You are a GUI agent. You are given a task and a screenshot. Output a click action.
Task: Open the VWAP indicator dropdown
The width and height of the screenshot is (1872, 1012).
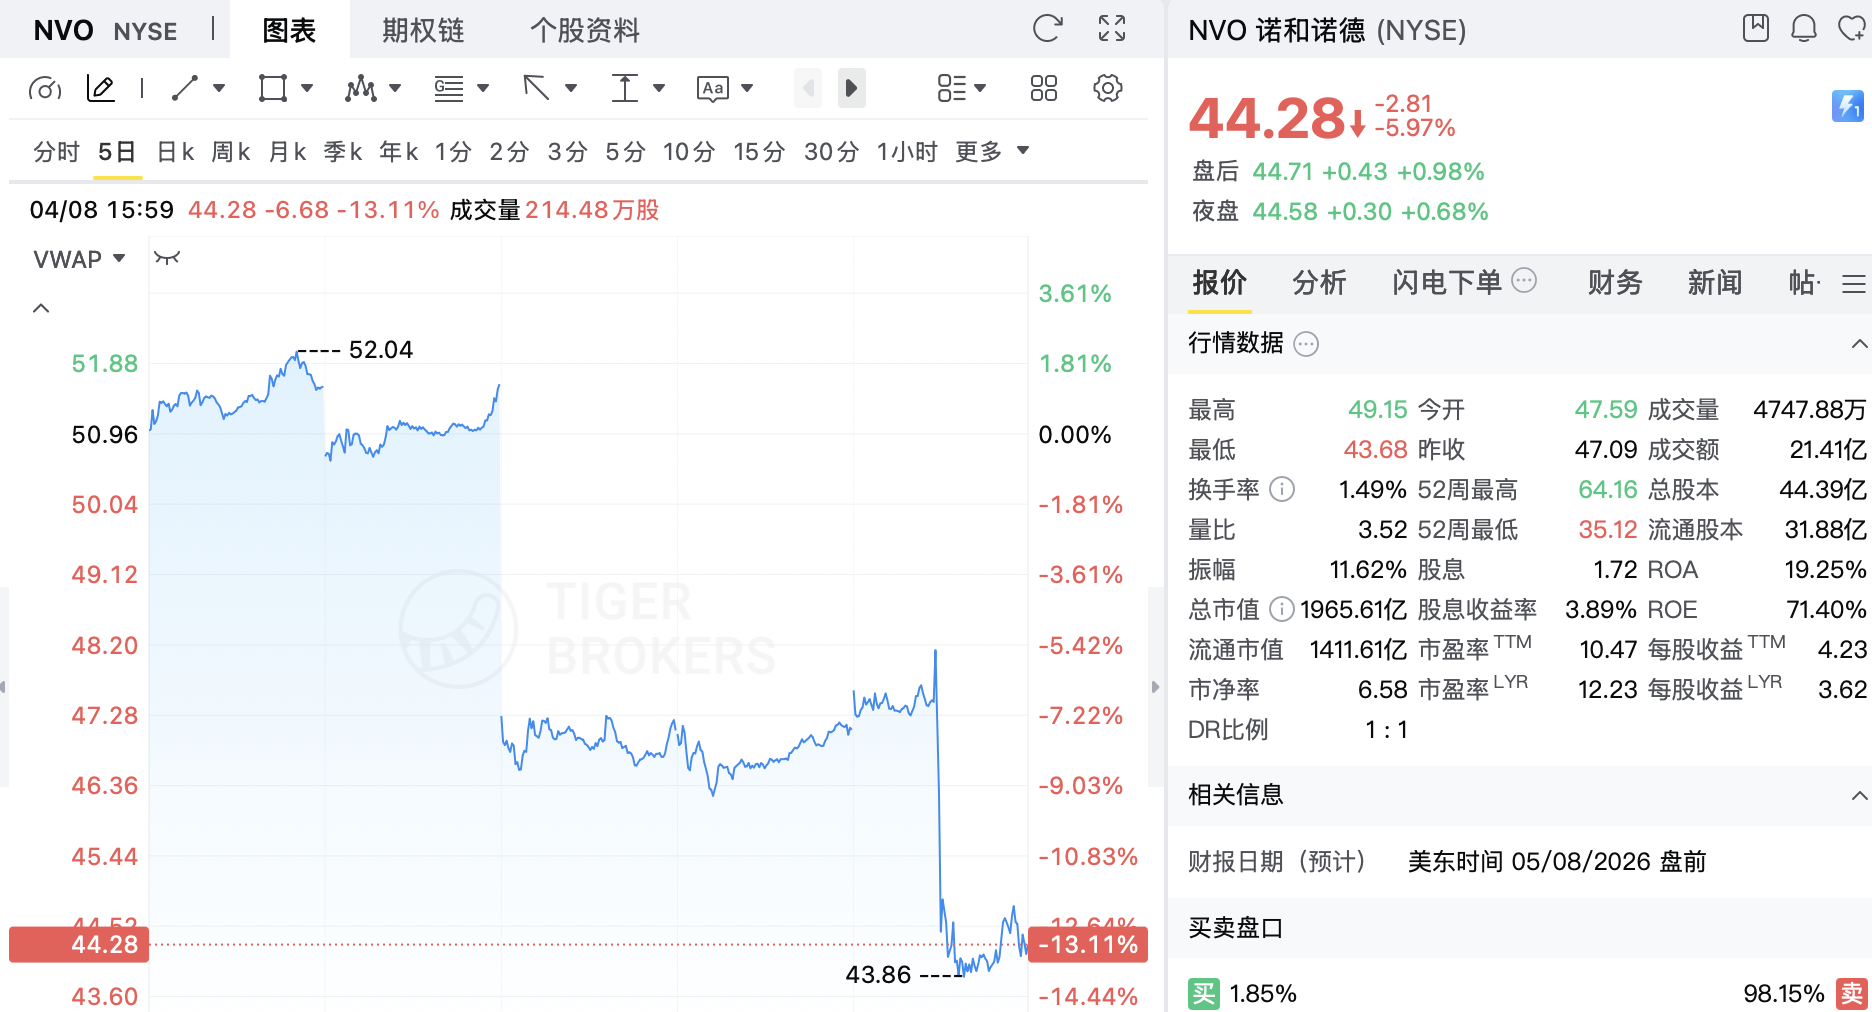tap(79, 259)
